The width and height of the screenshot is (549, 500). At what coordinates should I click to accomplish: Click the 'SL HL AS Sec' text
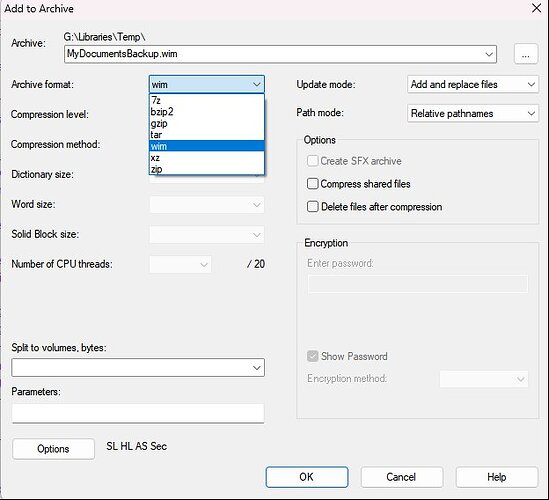click(137, 446)
